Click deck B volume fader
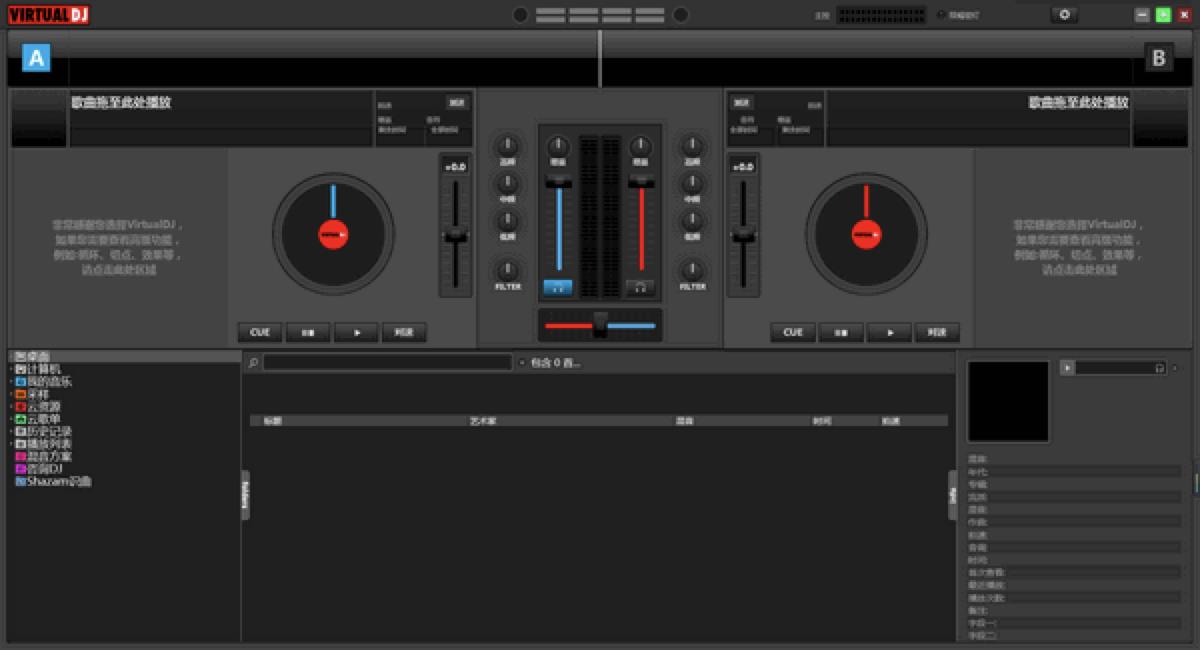This screenshot has height=650, width=1200. [x=641, y=181]
